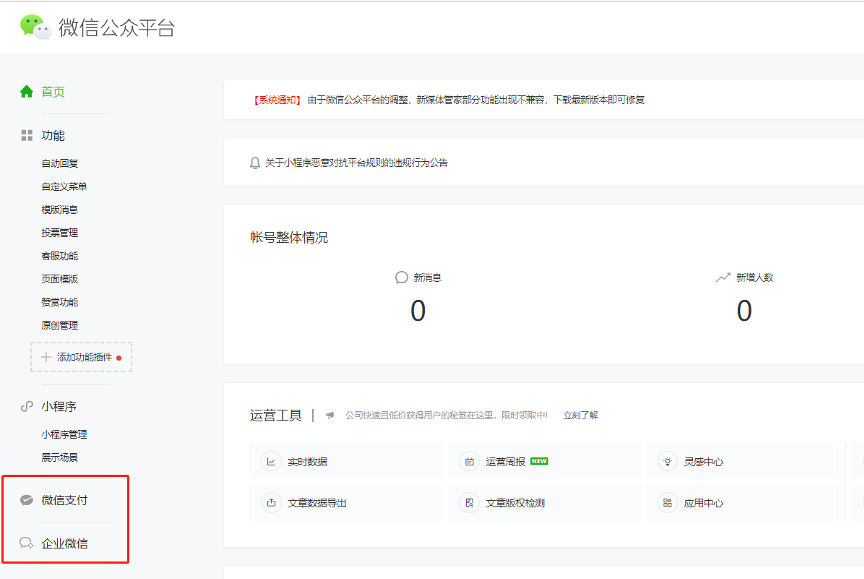Open 应用中心 via its apps icon

667,502
